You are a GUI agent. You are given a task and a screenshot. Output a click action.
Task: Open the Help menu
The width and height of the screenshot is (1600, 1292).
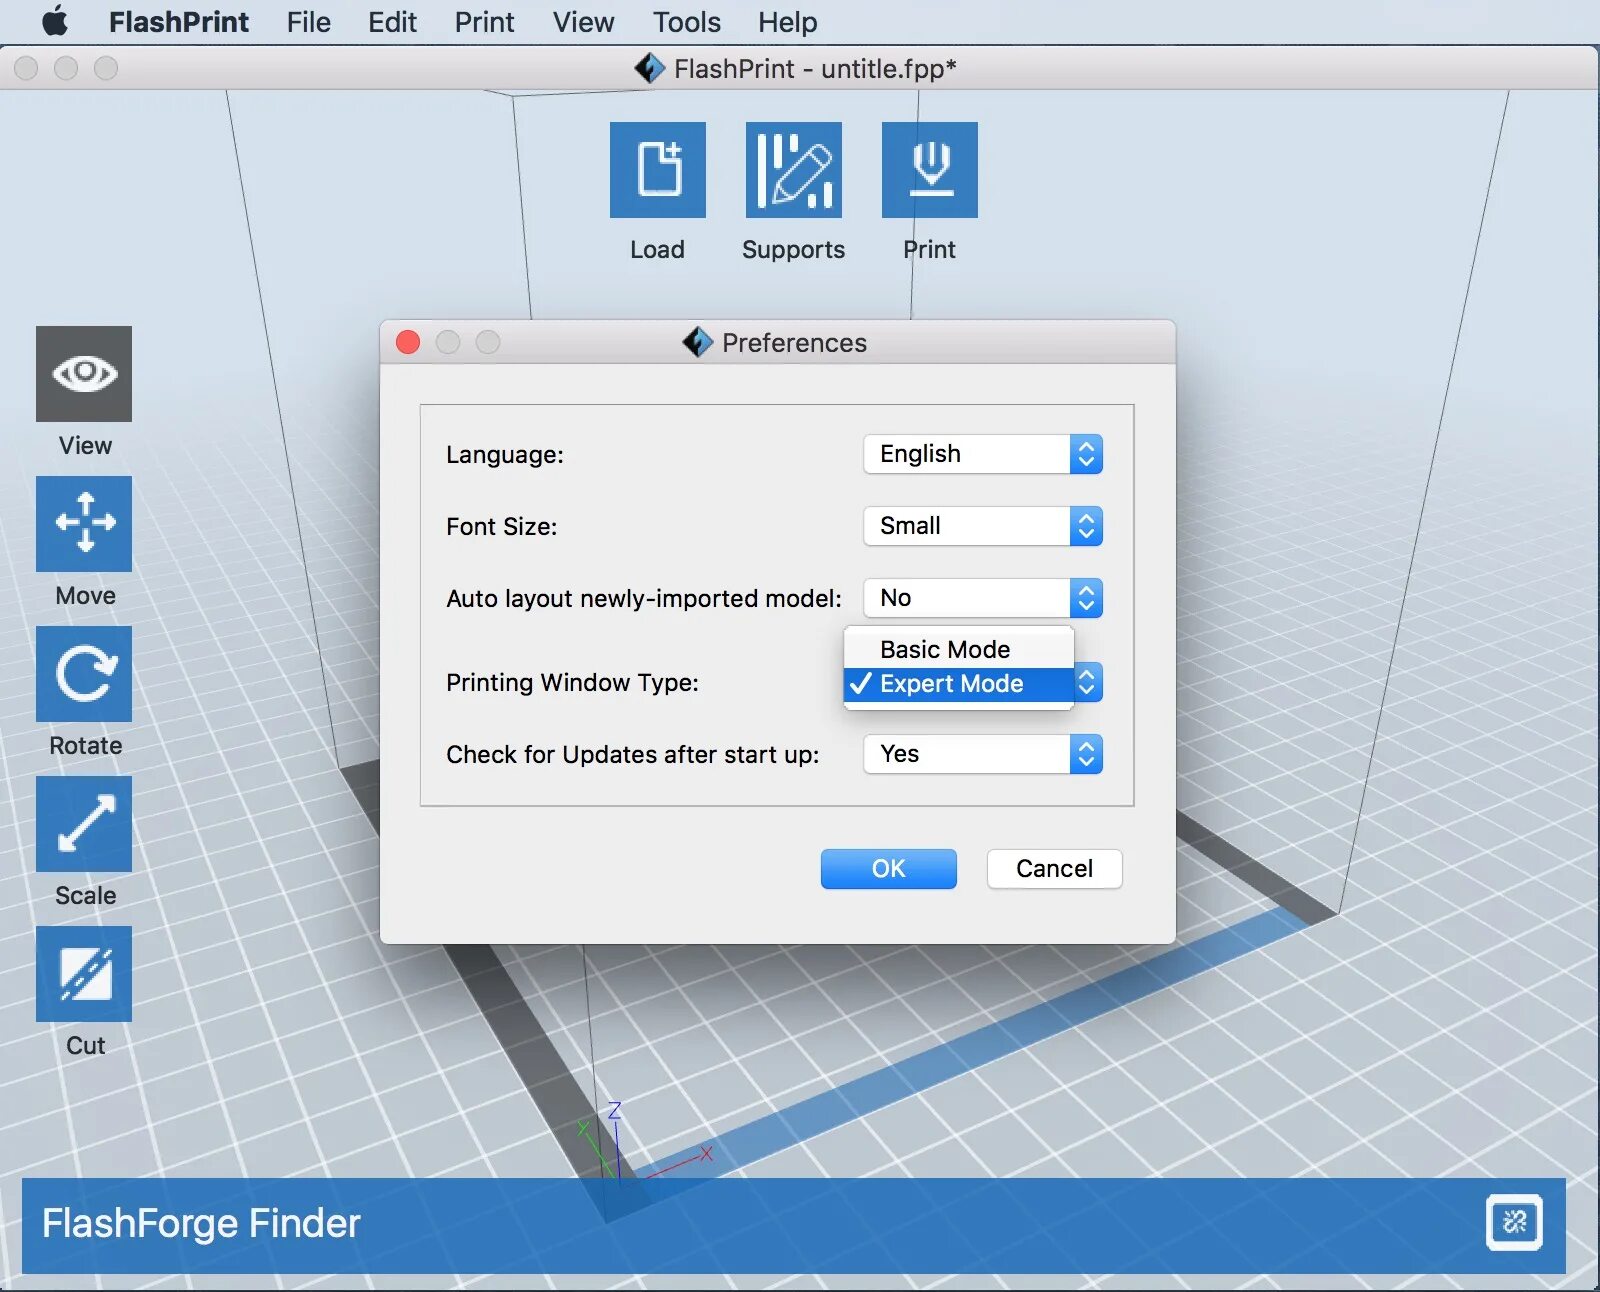787,22
